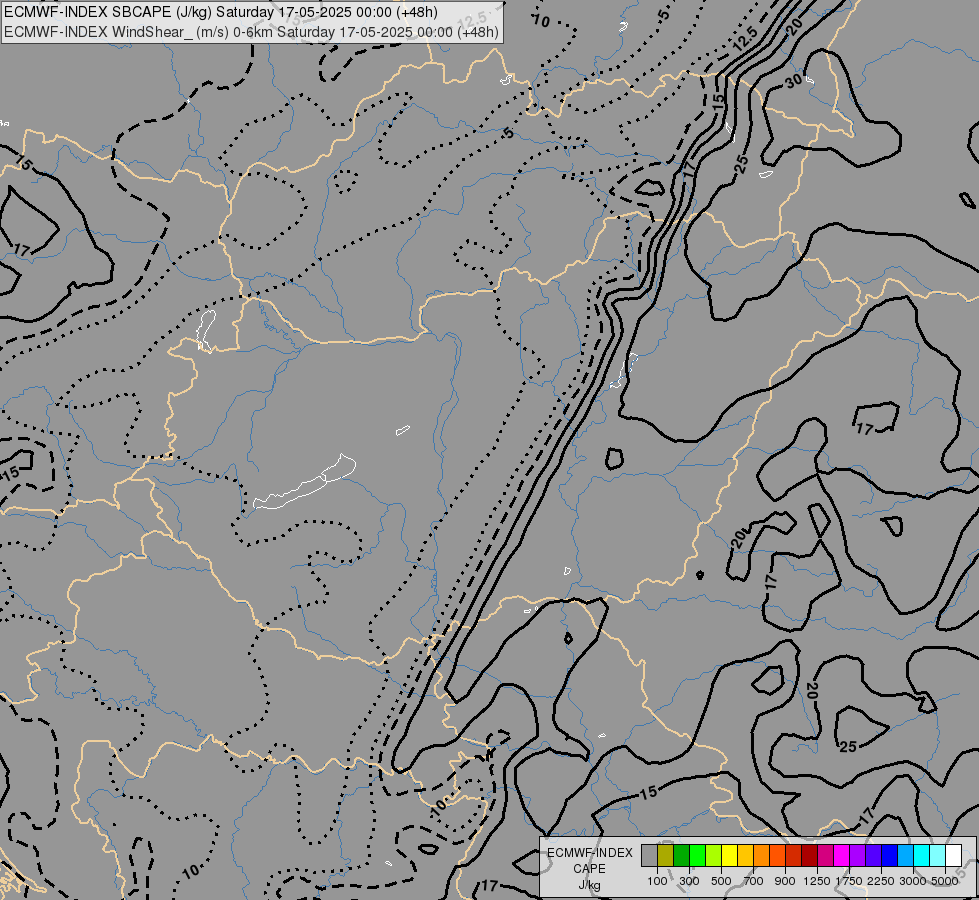Pick the dark maroon swatch left of 1250 tick
The image size is (979, 900).
coord(809,855)
